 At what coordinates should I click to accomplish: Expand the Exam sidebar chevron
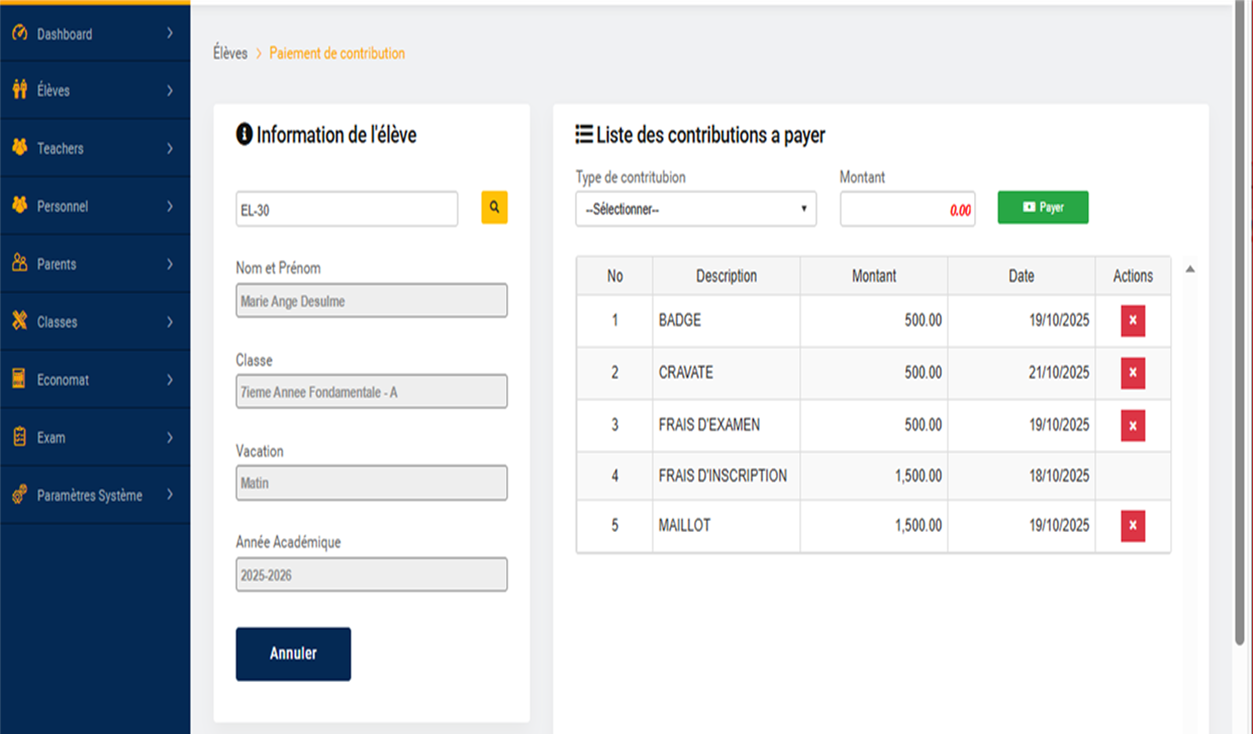coord(170,438)
